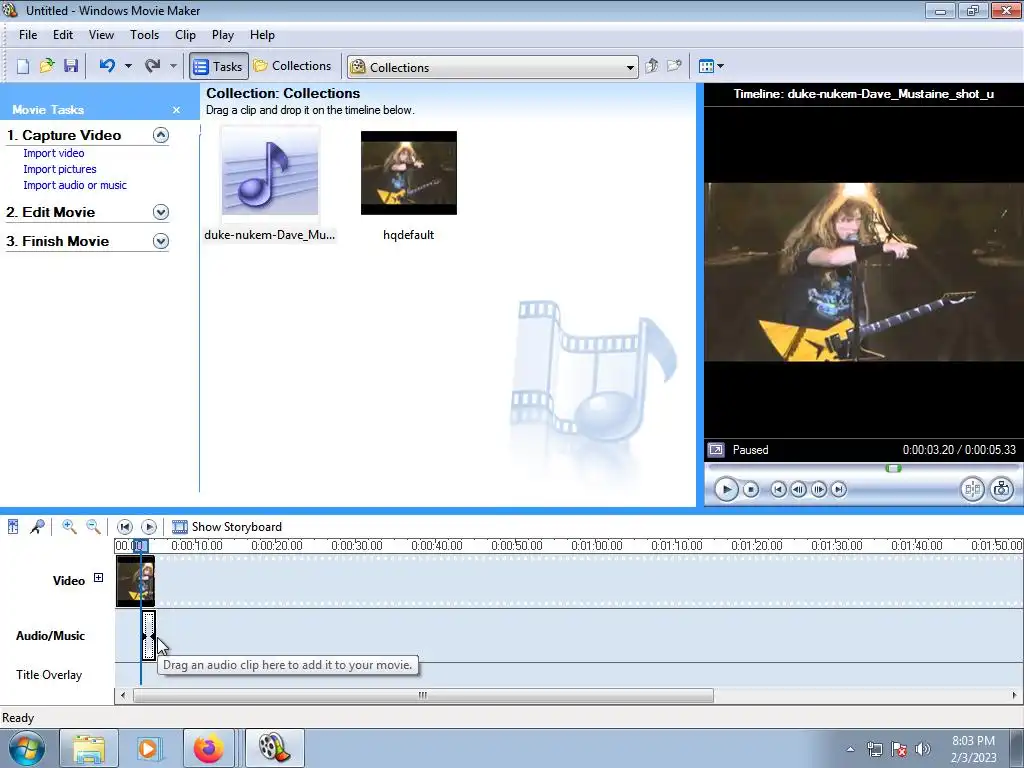Click the Import pictures link
This screenshot has width=1024, height=768.
coord(59,169)
